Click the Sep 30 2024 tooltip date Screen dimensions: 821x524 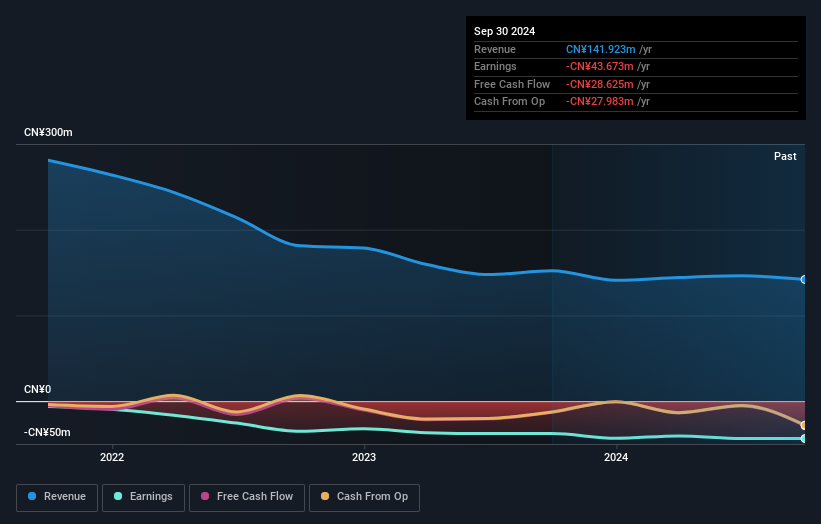pyautogui.click(x=504, y=31)
